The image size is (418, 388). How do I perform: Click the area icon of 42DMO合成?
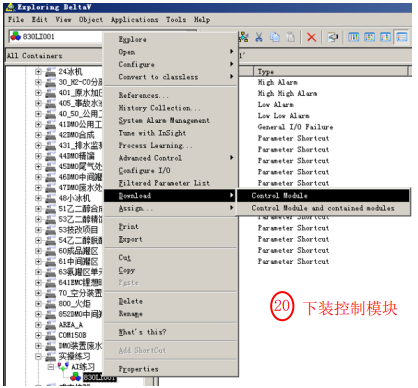pos(50,135)
